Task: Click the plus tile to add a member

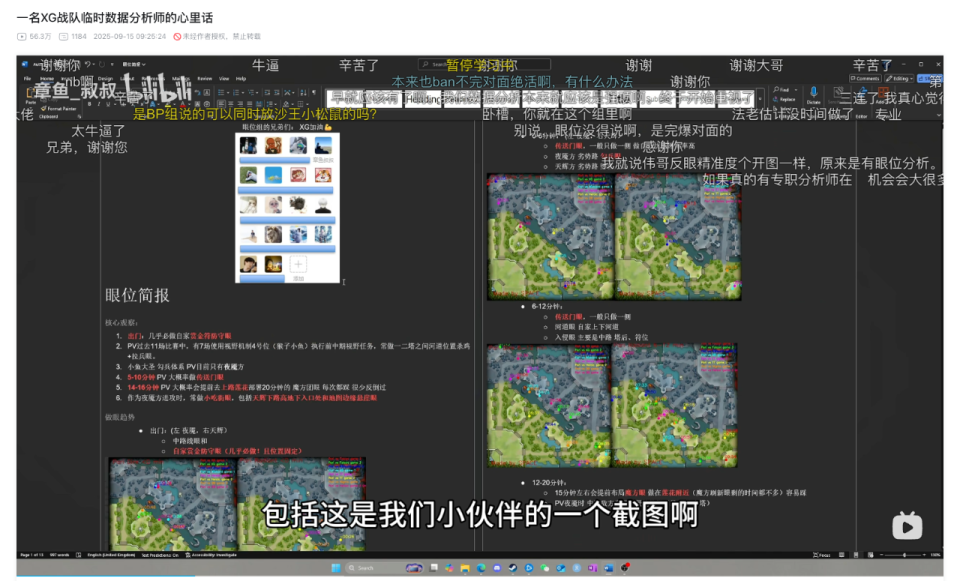Action: point(297,264)
